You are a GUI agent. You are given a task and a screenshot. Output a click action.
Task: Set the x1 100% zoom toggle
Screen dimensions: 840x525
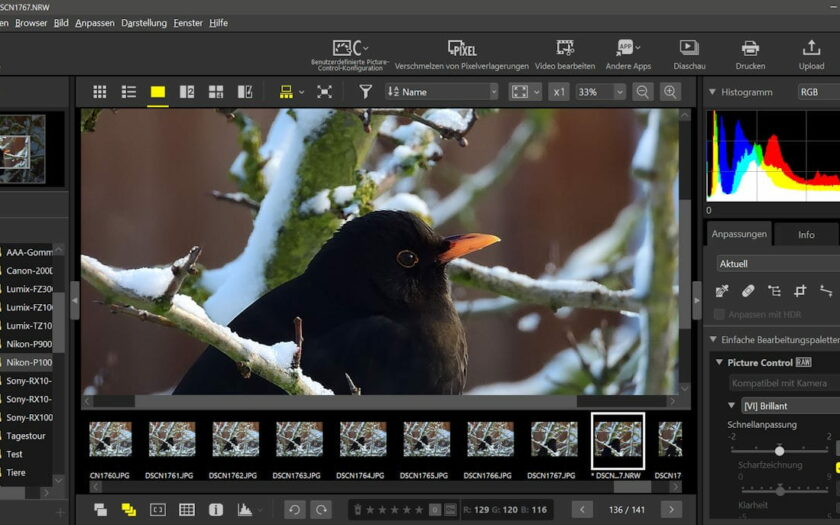(559, 92)
